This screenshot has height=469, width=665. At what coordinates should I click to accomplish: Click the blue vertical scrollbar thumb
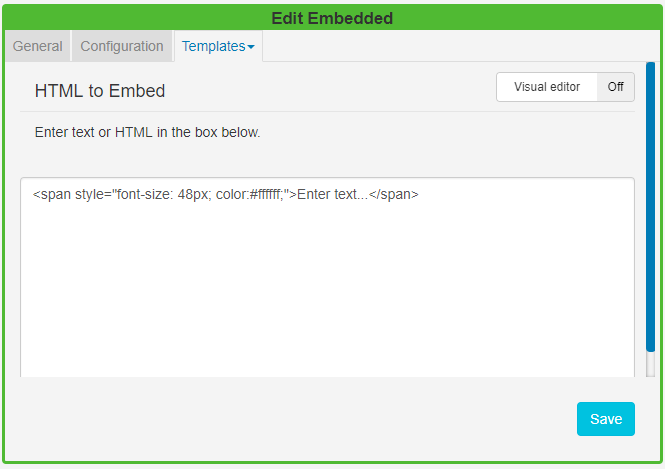(650, 200)
